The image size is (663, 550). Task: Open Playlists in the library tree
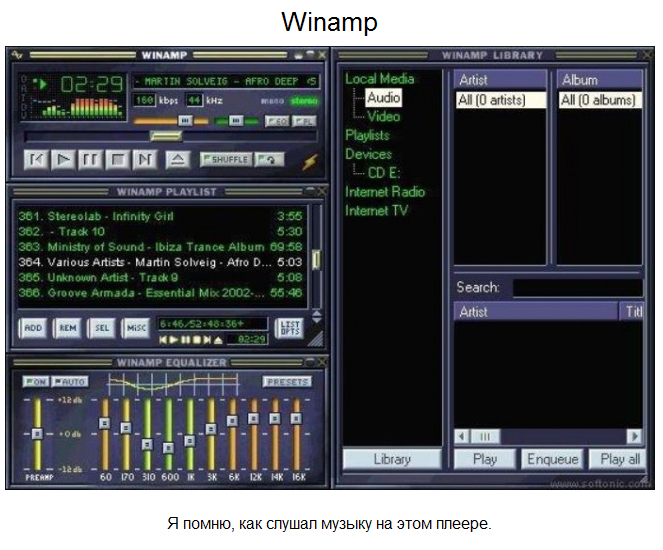(x=367, y=135)
